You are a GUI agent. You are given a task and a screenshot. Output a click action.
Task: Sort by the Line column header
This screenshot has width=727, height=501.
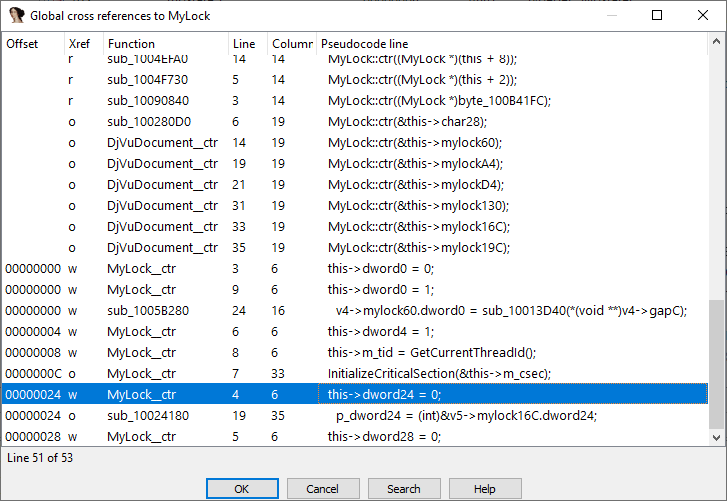point(248,44)
